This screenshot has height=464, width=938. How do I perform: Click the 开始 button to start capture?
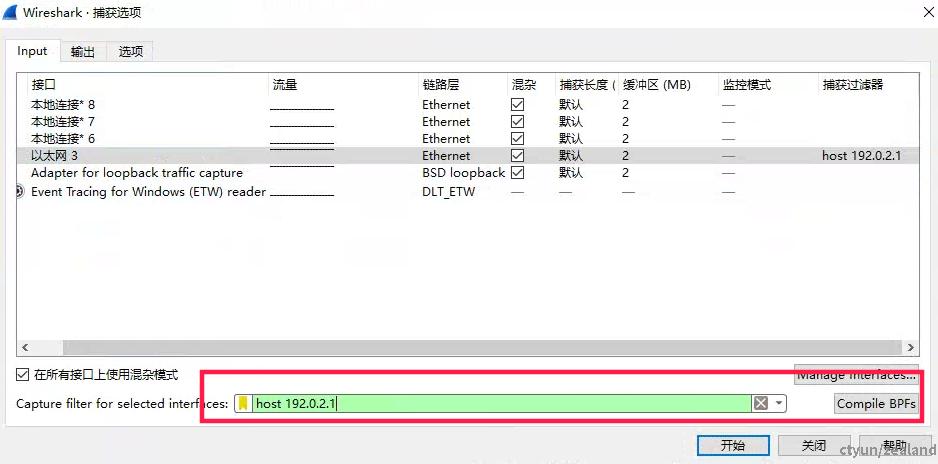tap(733, 445)
